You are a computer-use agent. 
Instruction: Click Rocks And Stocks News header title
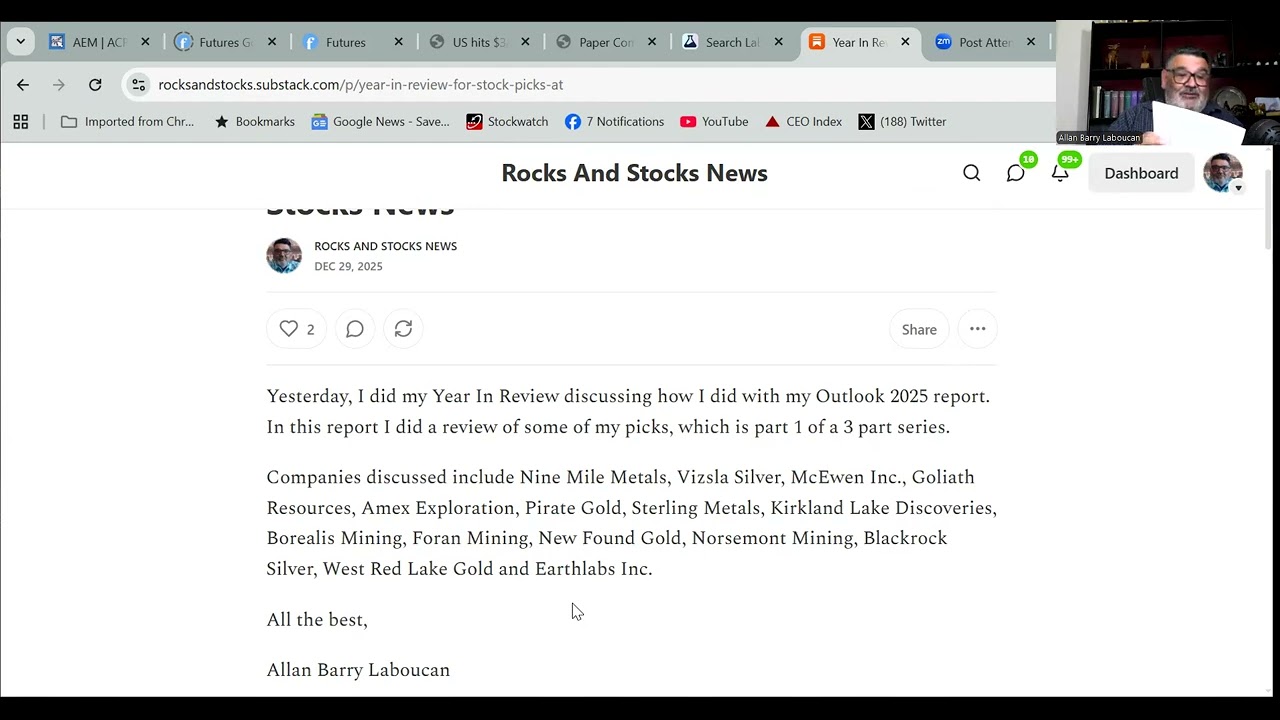634,173
